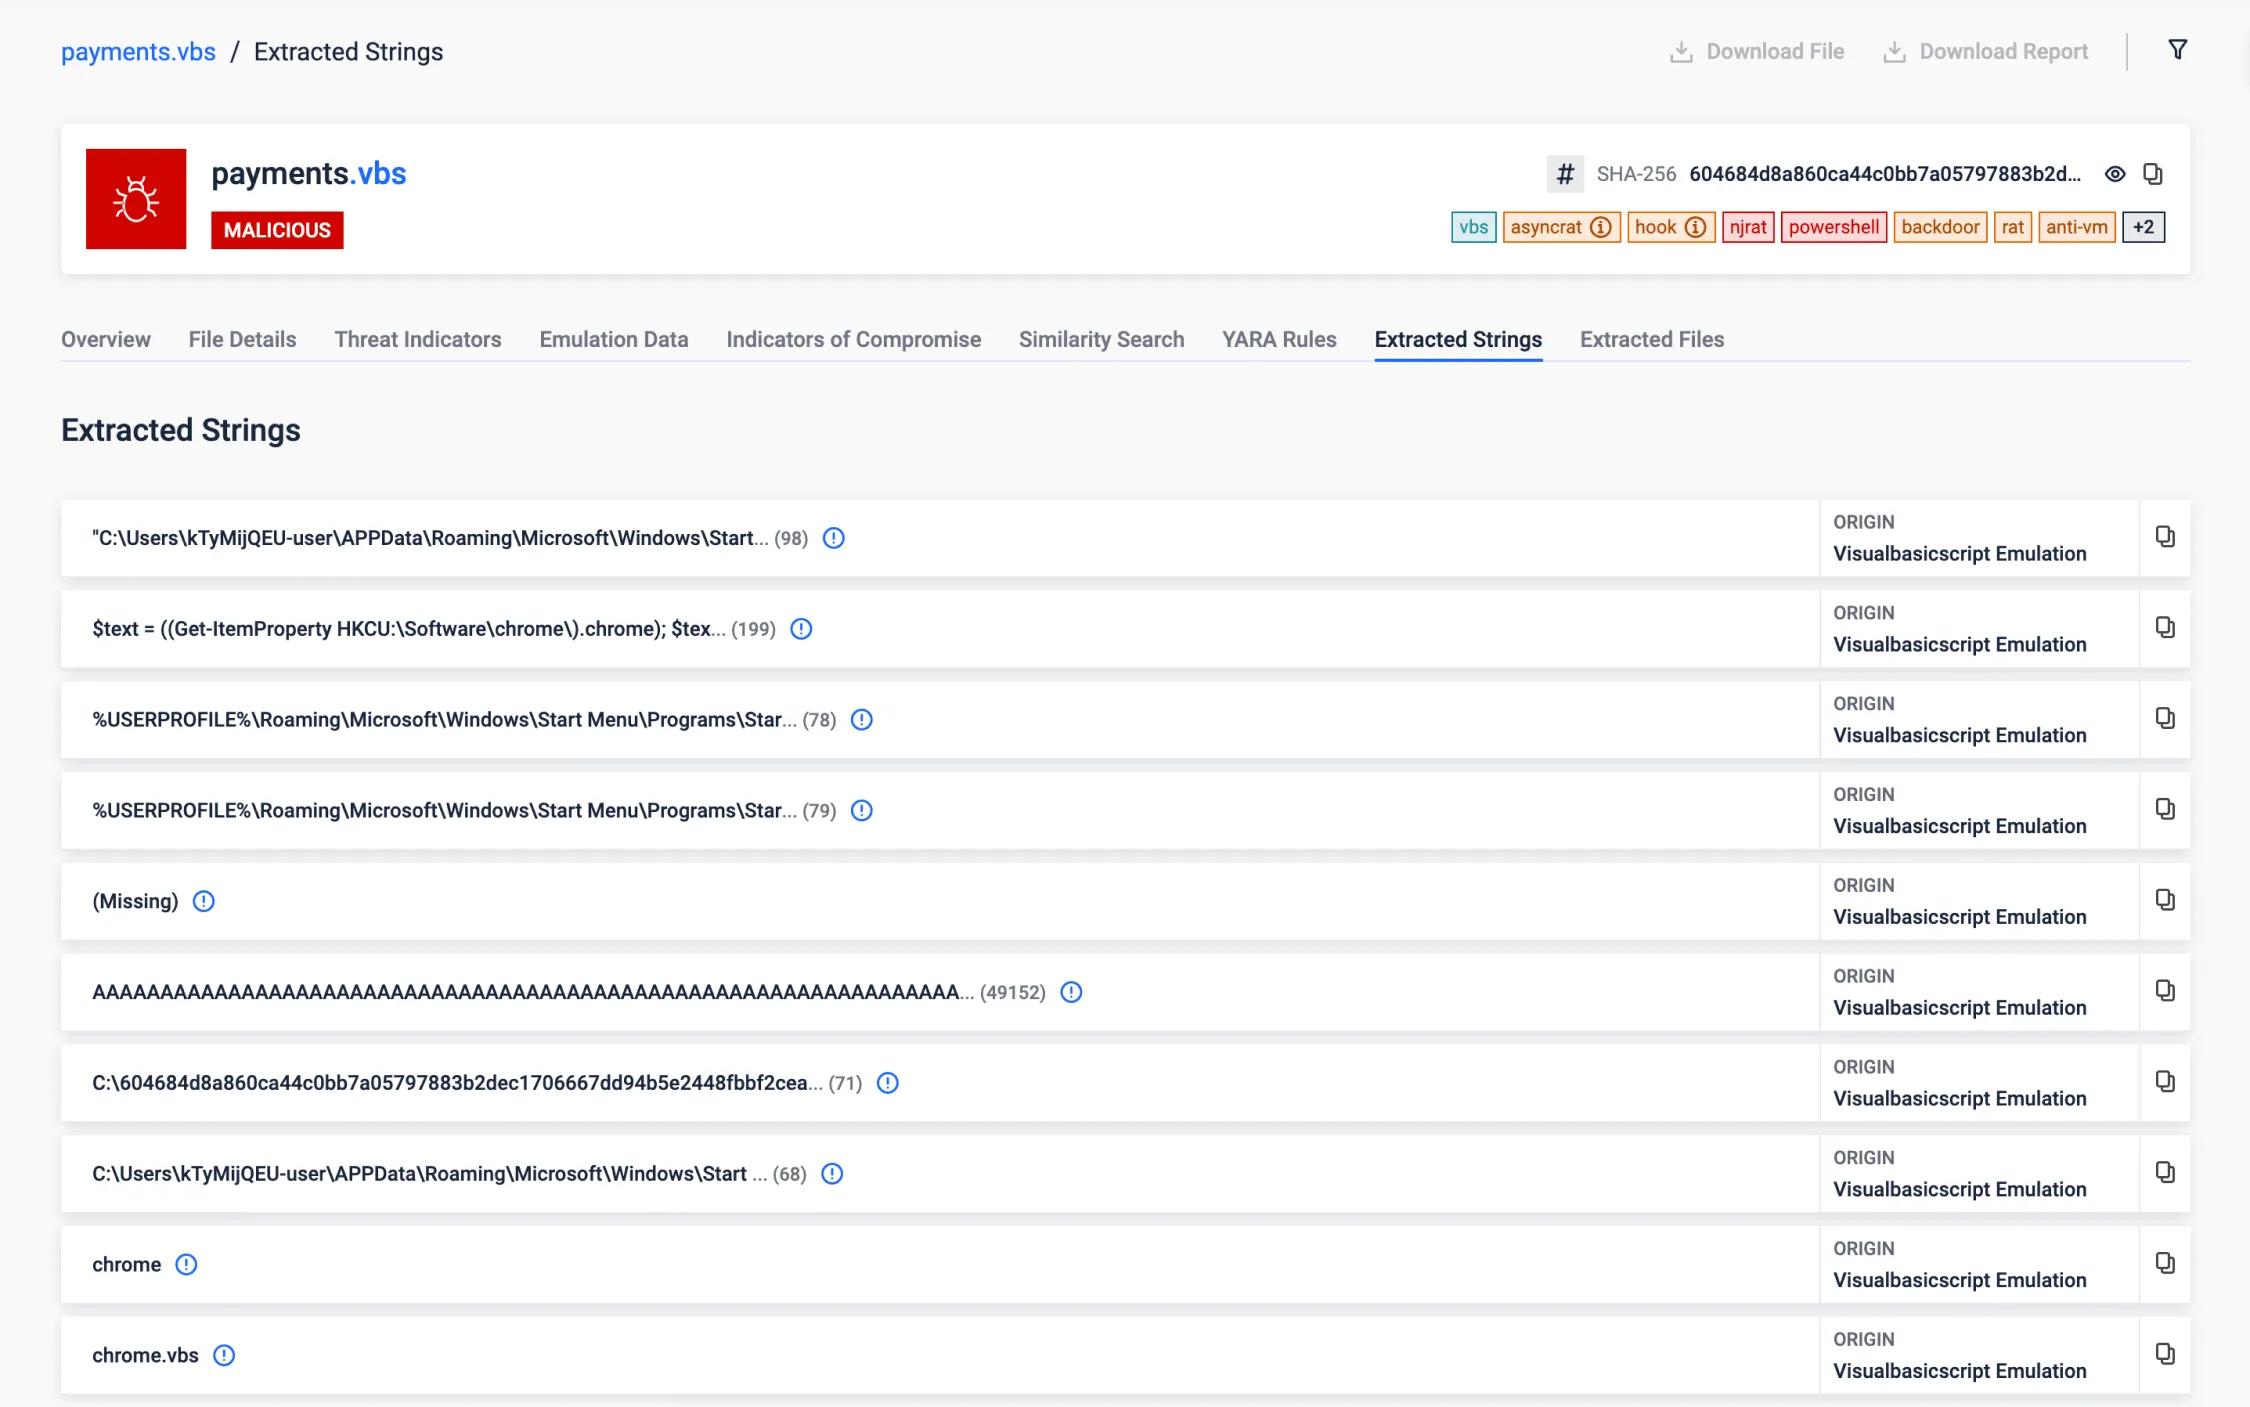2250x1407 pixels.
Task: Switch to the Threat Indicators tab
Action: [x=417, y=339]
